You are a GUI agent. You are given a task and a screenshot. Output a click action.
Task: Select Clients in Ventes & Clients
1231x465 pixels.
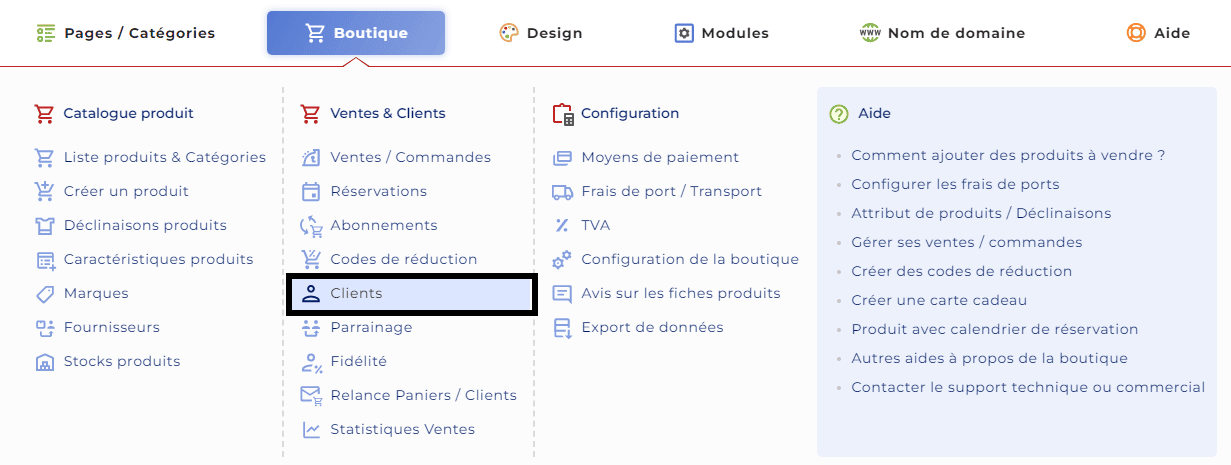356,293
